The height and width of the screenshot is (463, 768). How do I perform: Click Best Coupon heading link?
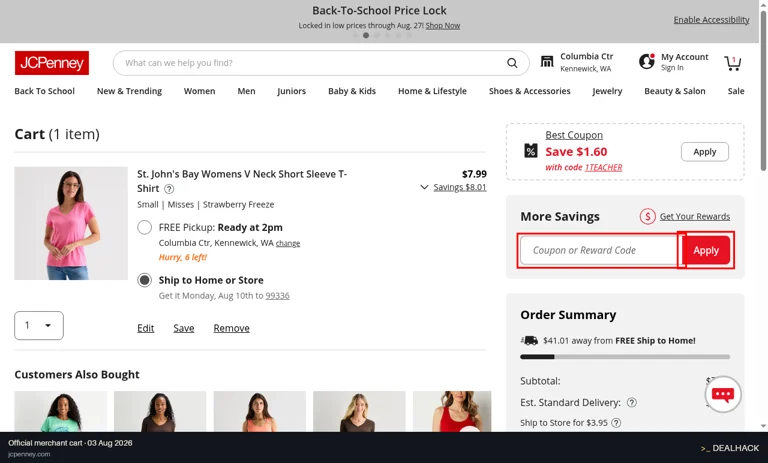pos(574,135)
